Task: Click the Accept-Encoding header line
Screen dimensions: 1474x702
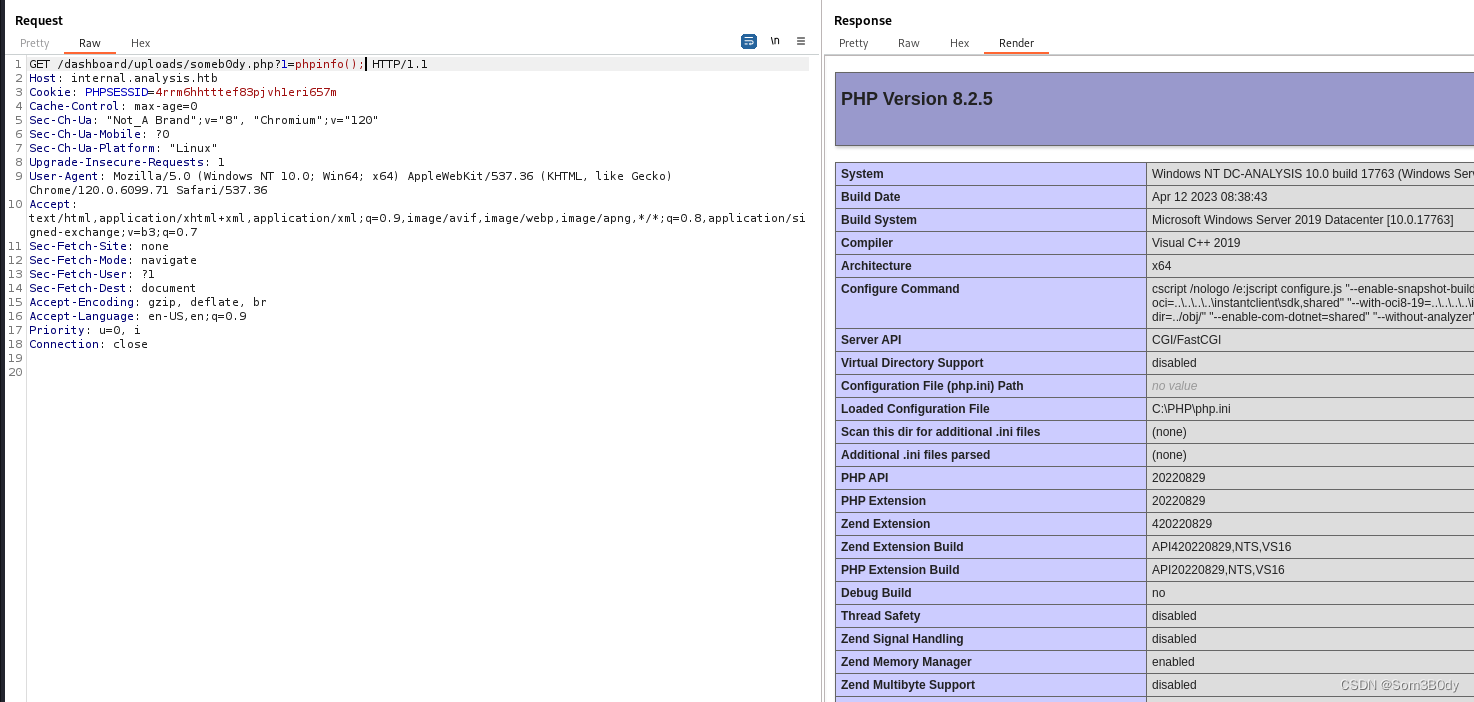Action: pos(148,302)
